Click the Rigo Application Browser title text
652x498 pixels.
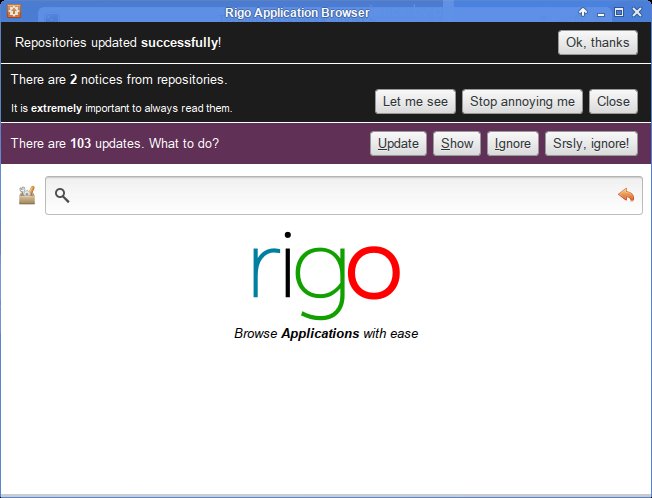297,12
